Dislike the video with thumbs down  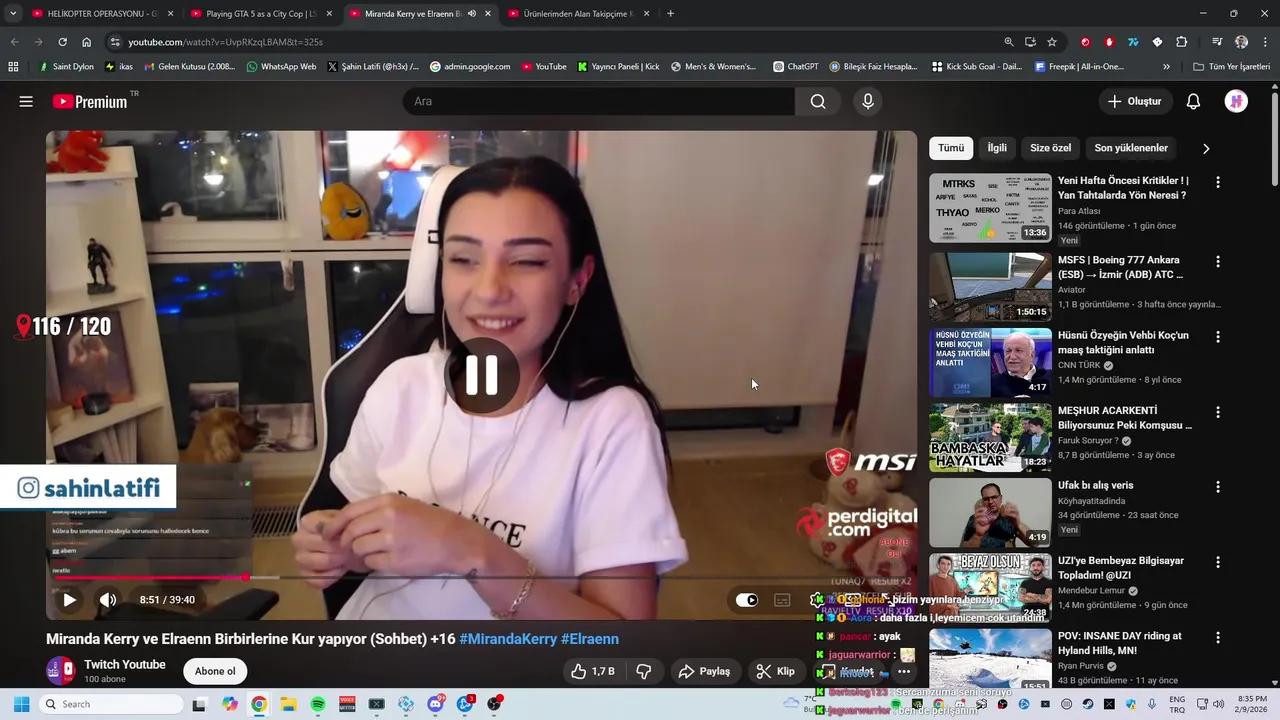pyautogui.click(x=644, y=671)
